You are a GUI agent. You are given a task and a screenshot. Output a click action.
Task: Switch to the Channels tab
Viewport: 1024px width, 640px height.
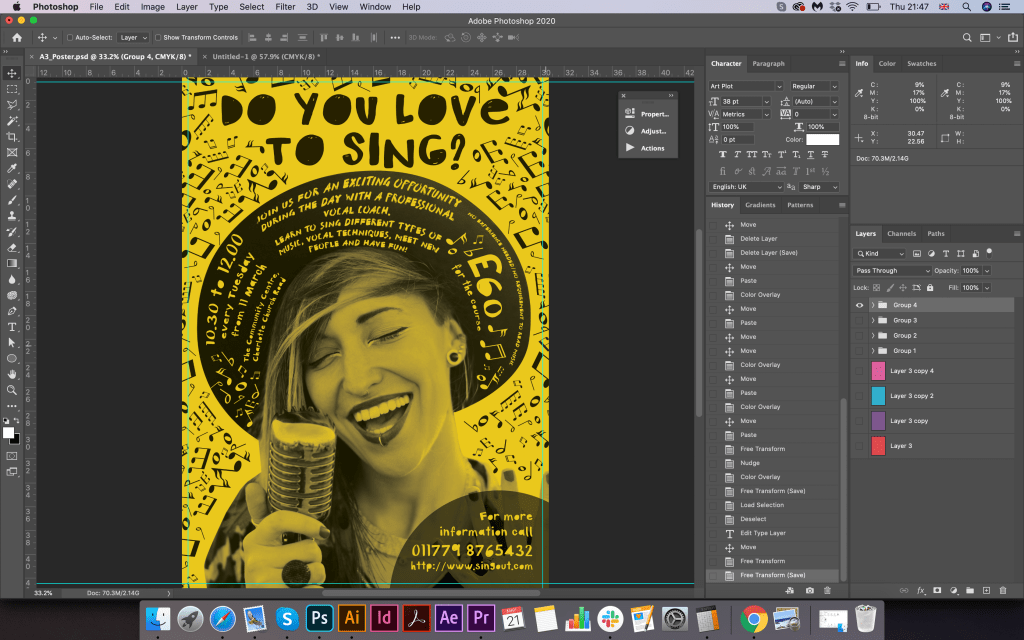pos(901,234)
